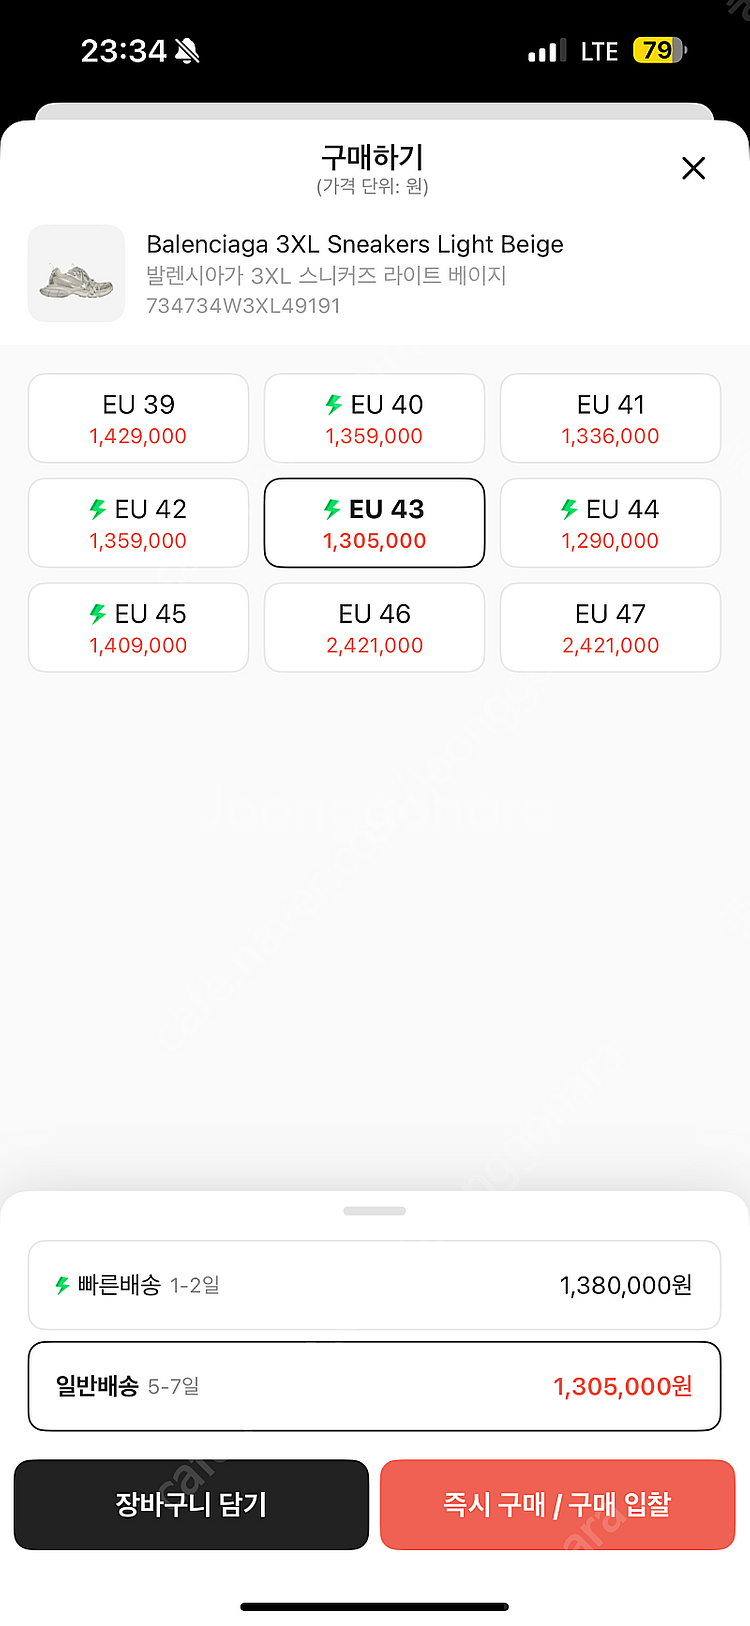The height and width of the screenshot is (1626, 750).
Task: Select size EU 45 option
Action: pos(138,627)
